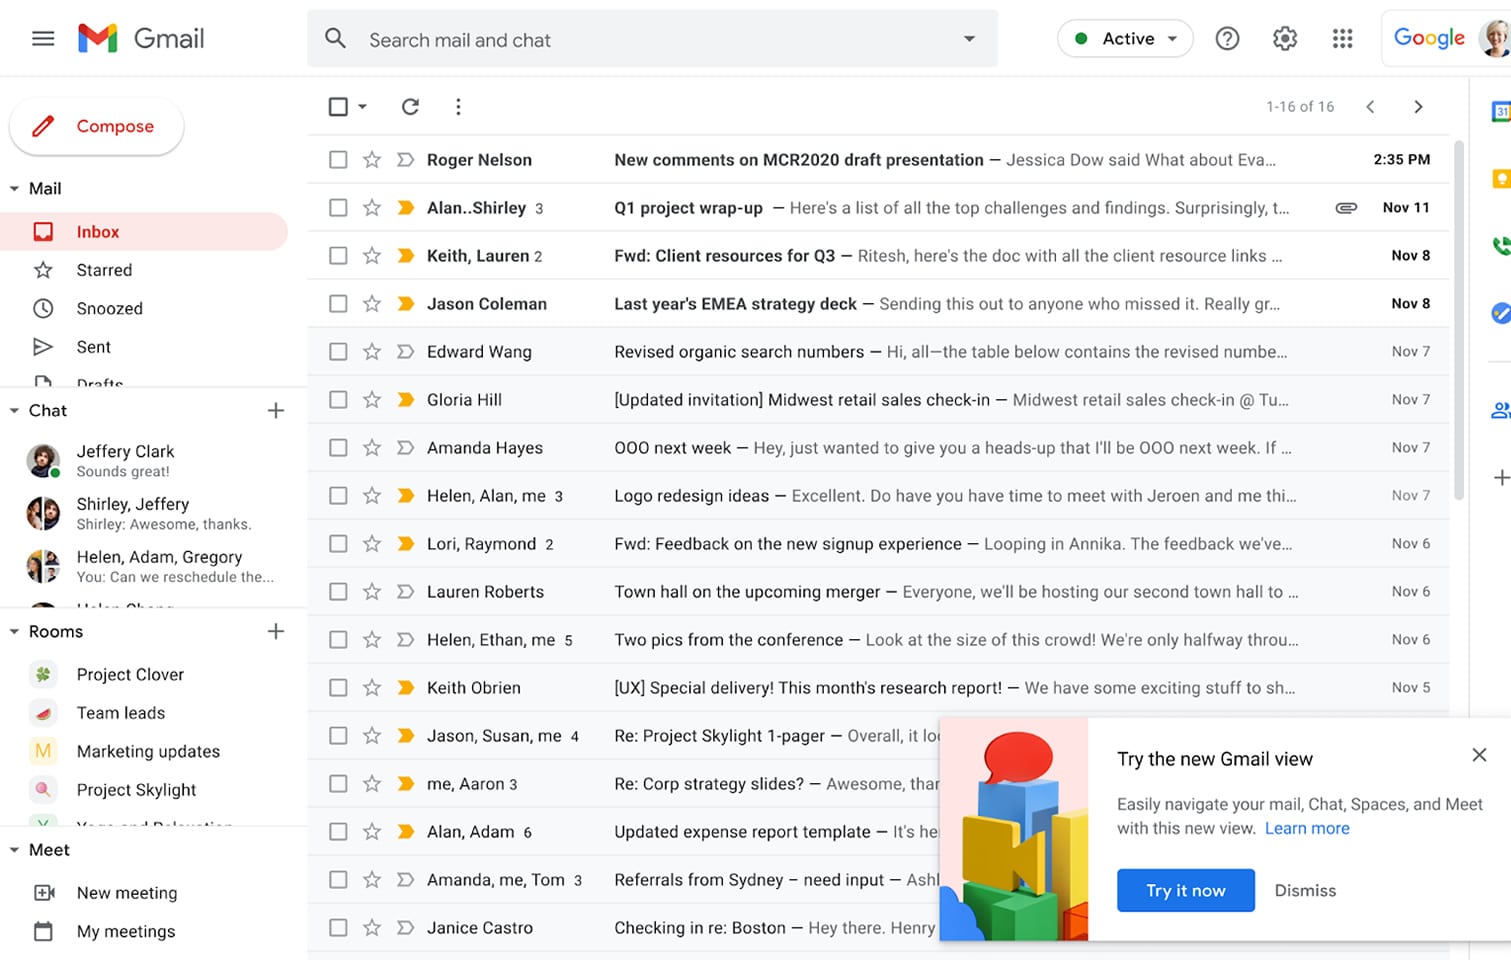Open the Starred folder

click(104, 270)
